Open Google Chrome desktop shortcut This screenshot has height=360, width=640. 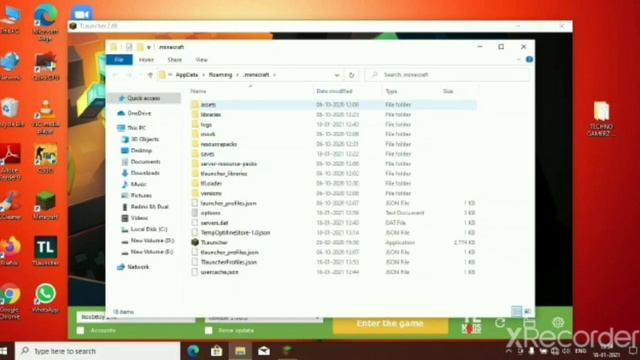10,301
